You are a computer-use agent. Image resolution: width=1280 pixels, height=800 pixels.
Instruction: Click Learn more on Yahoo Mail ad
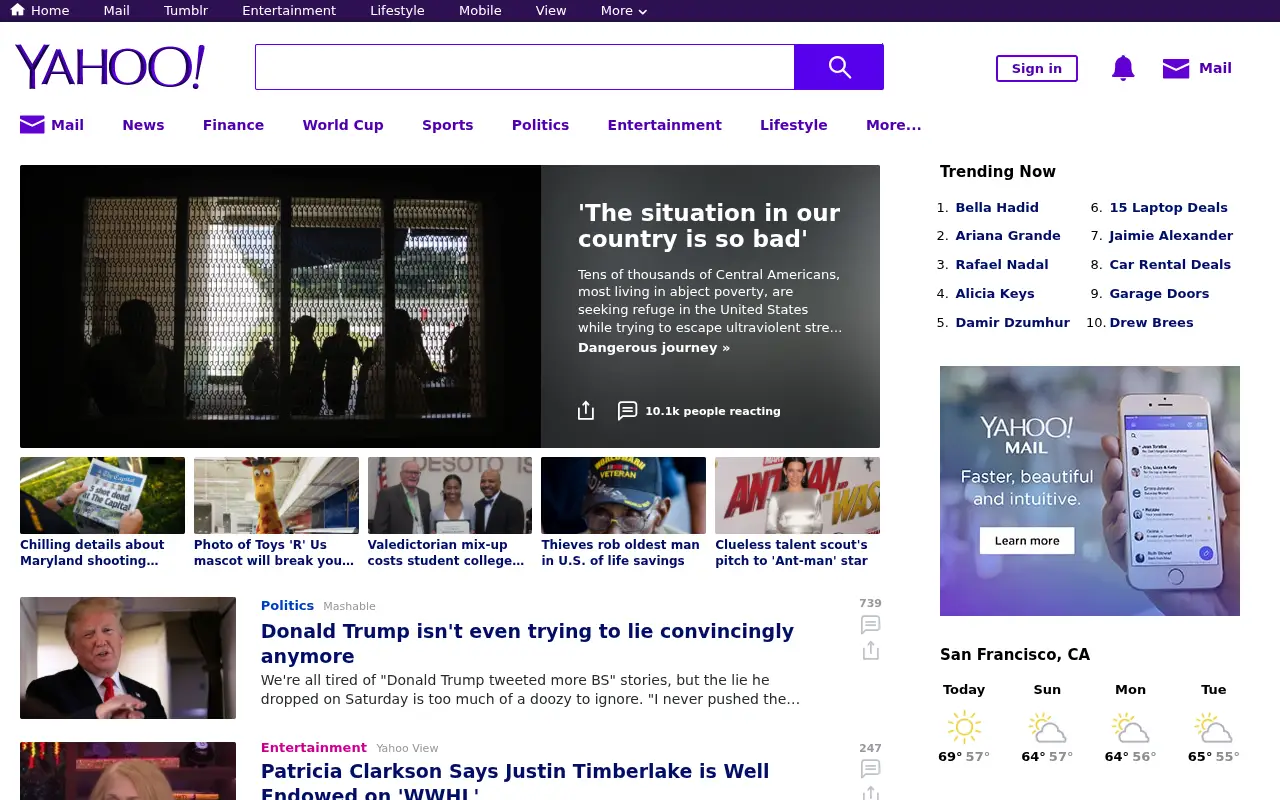coord(1027,541)
